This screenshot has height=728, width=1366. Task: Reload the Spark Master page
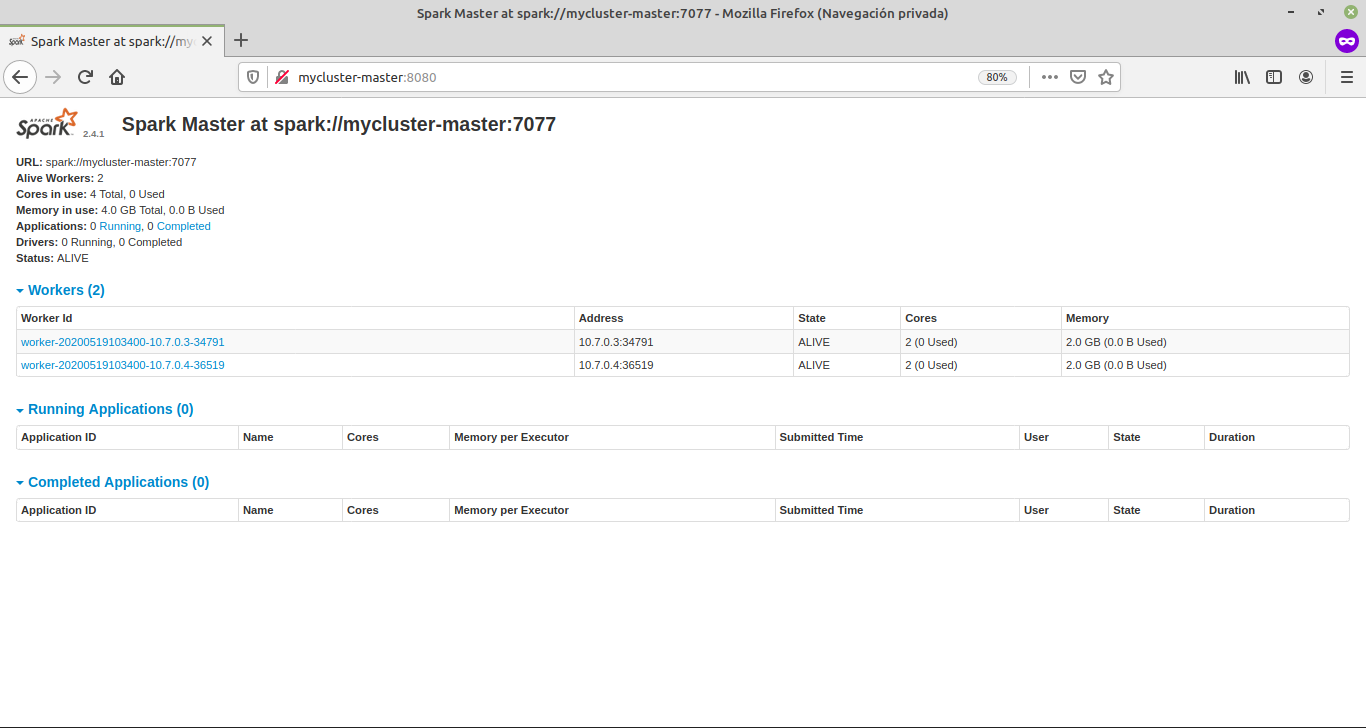pyautogui.click(x=85, y=77)
